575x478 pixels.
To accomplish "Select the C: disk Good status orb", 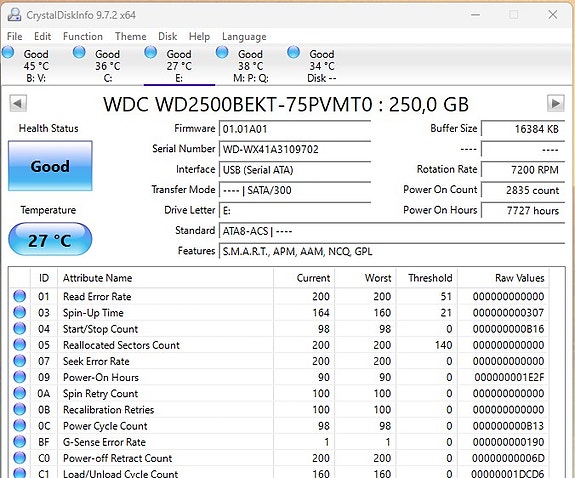I will (79, 52).
